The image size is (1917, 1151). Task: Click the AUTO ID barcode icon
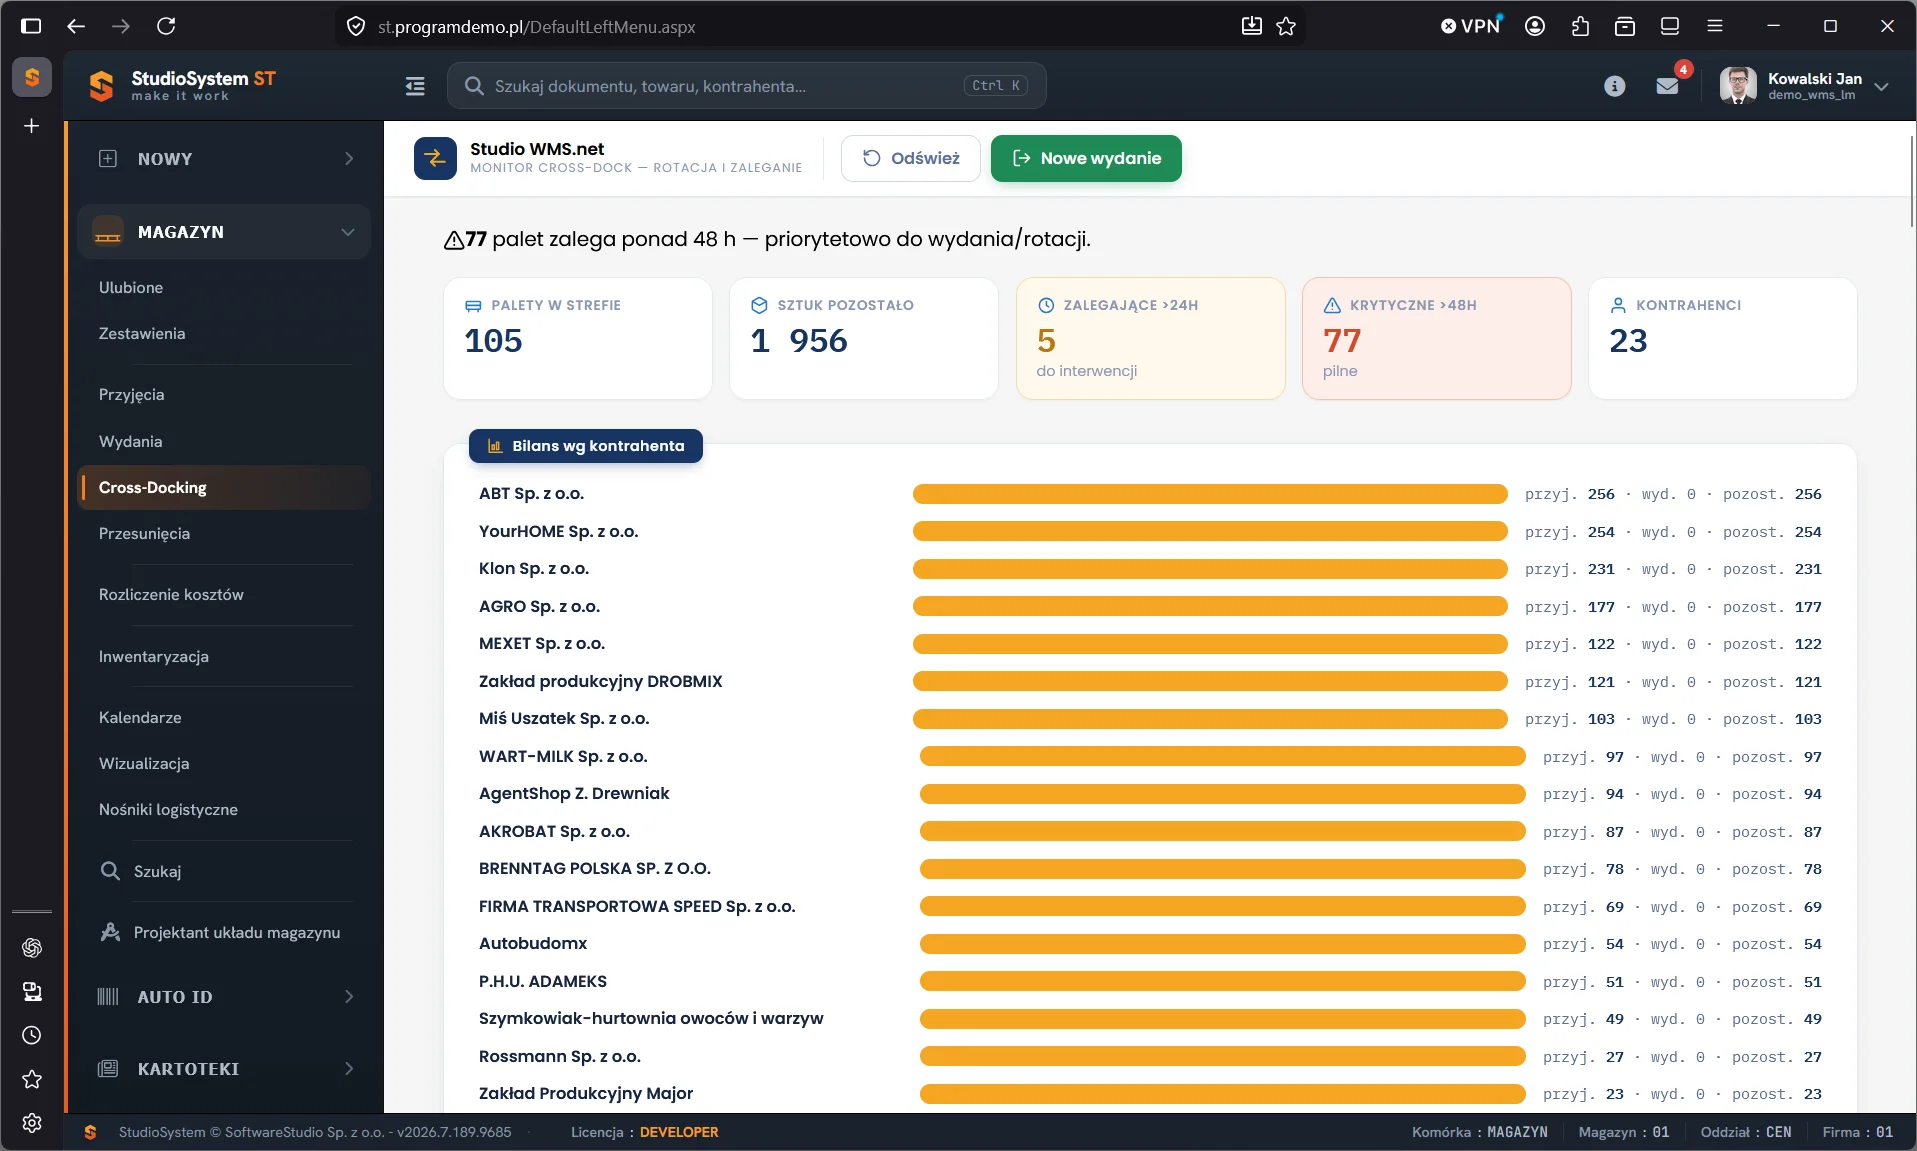pos(108,997)
